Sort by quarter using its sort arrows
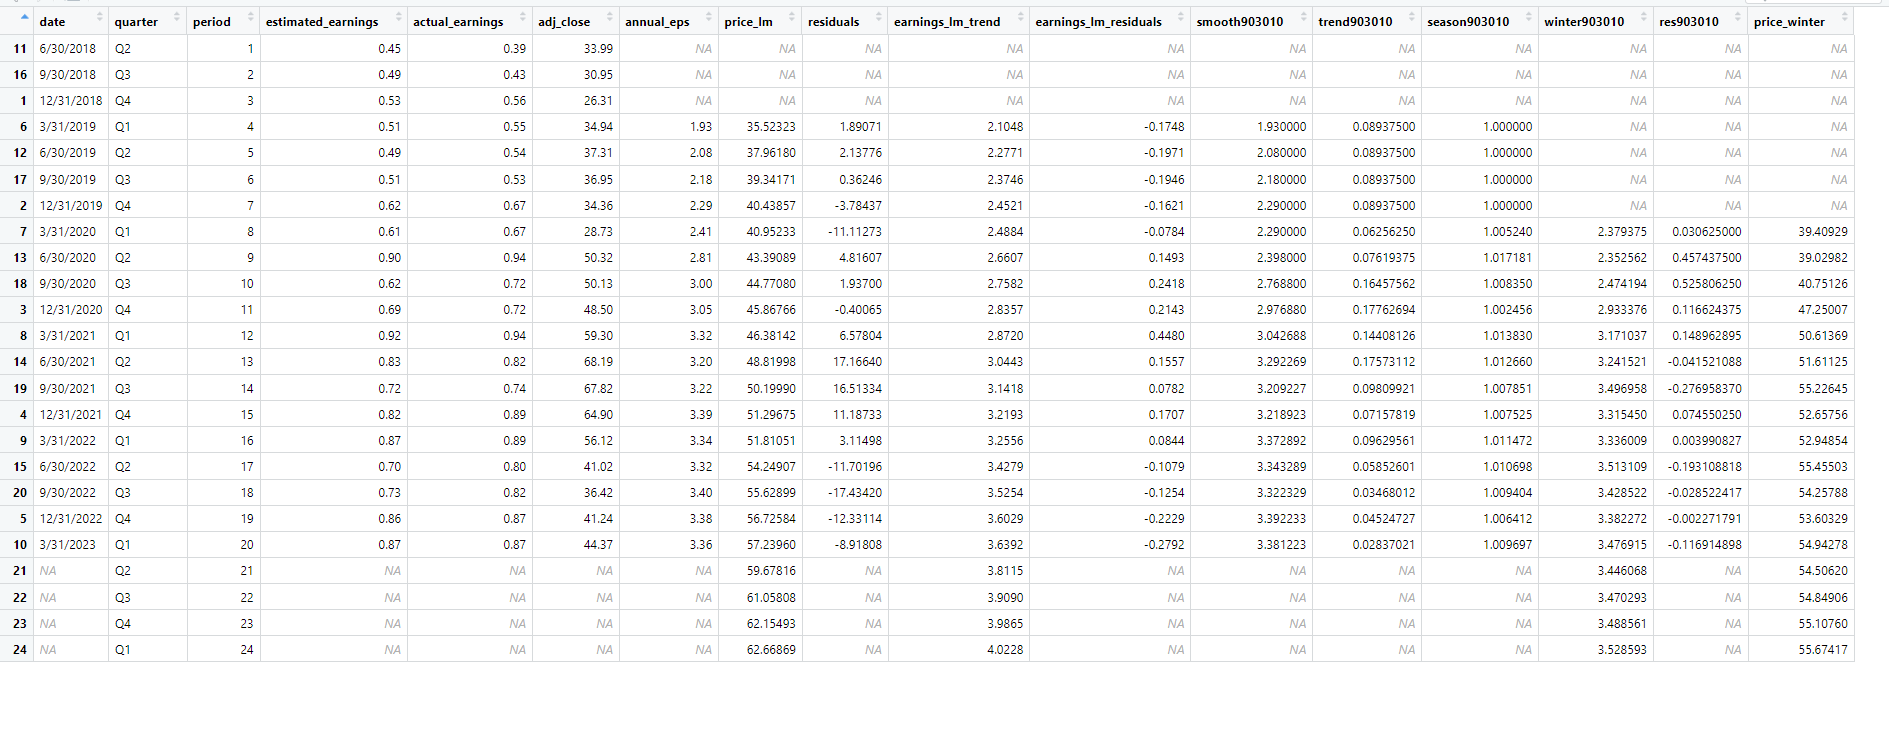1889x740 pixels. 177,17
